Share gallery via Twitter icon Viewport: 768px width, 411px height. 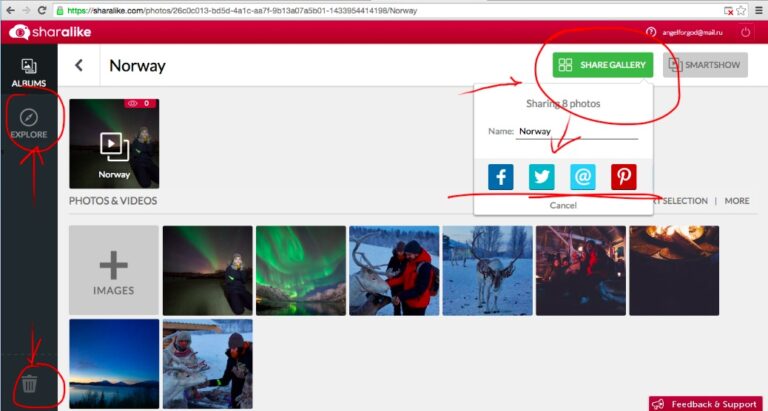click(541, 177)
